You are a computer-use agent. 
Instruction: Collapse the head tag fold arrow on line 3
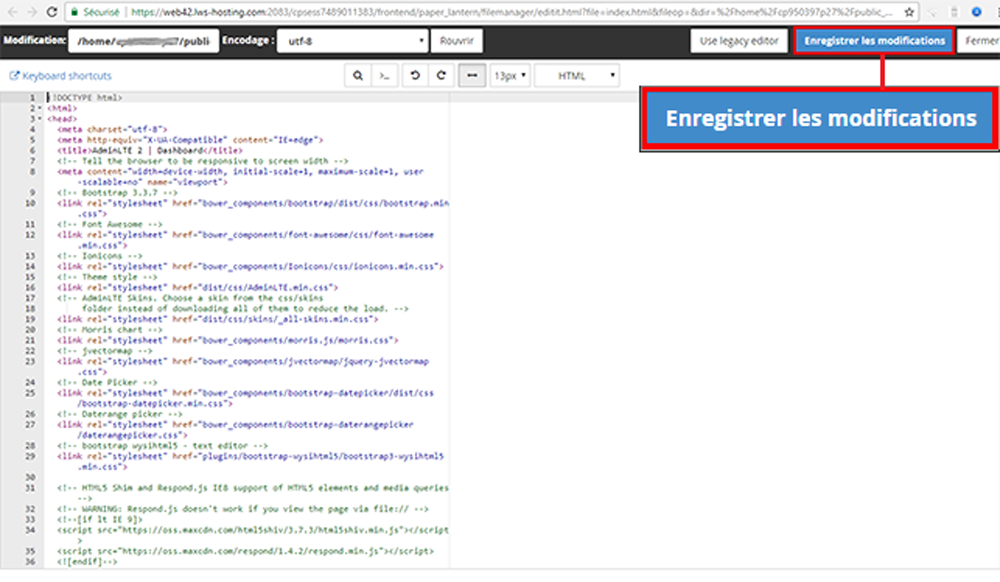[40, 119]
